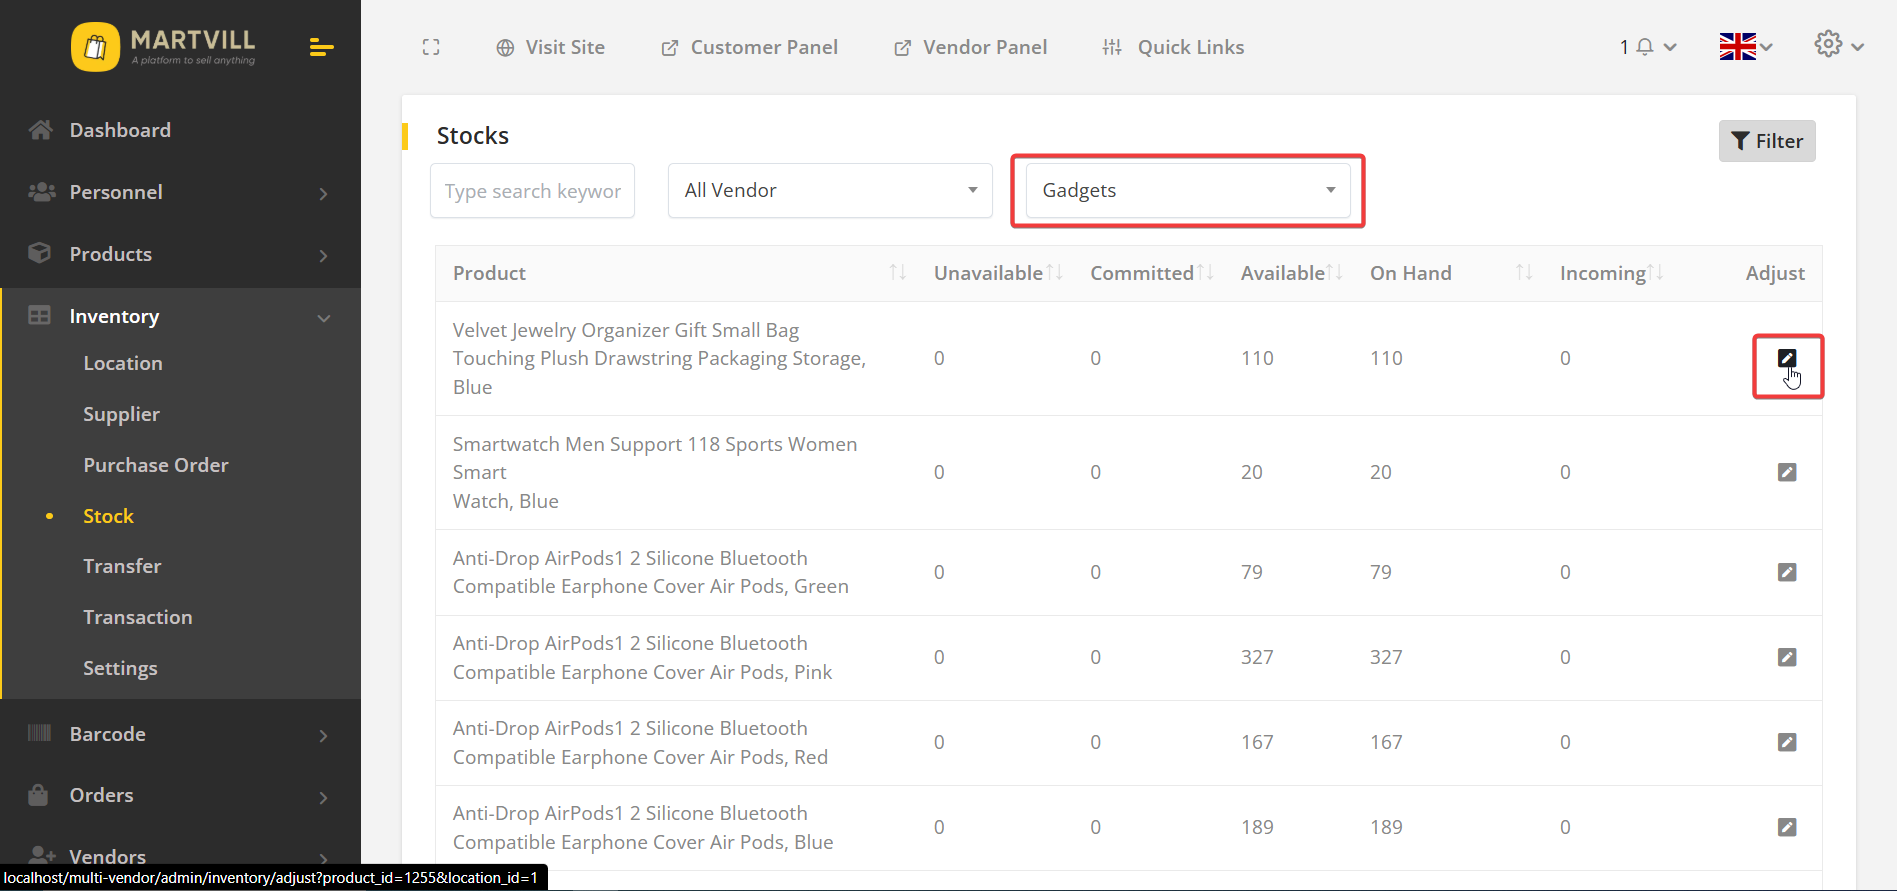
Task: Go to Purchase Order in sidebar
Action: (156, 465)
